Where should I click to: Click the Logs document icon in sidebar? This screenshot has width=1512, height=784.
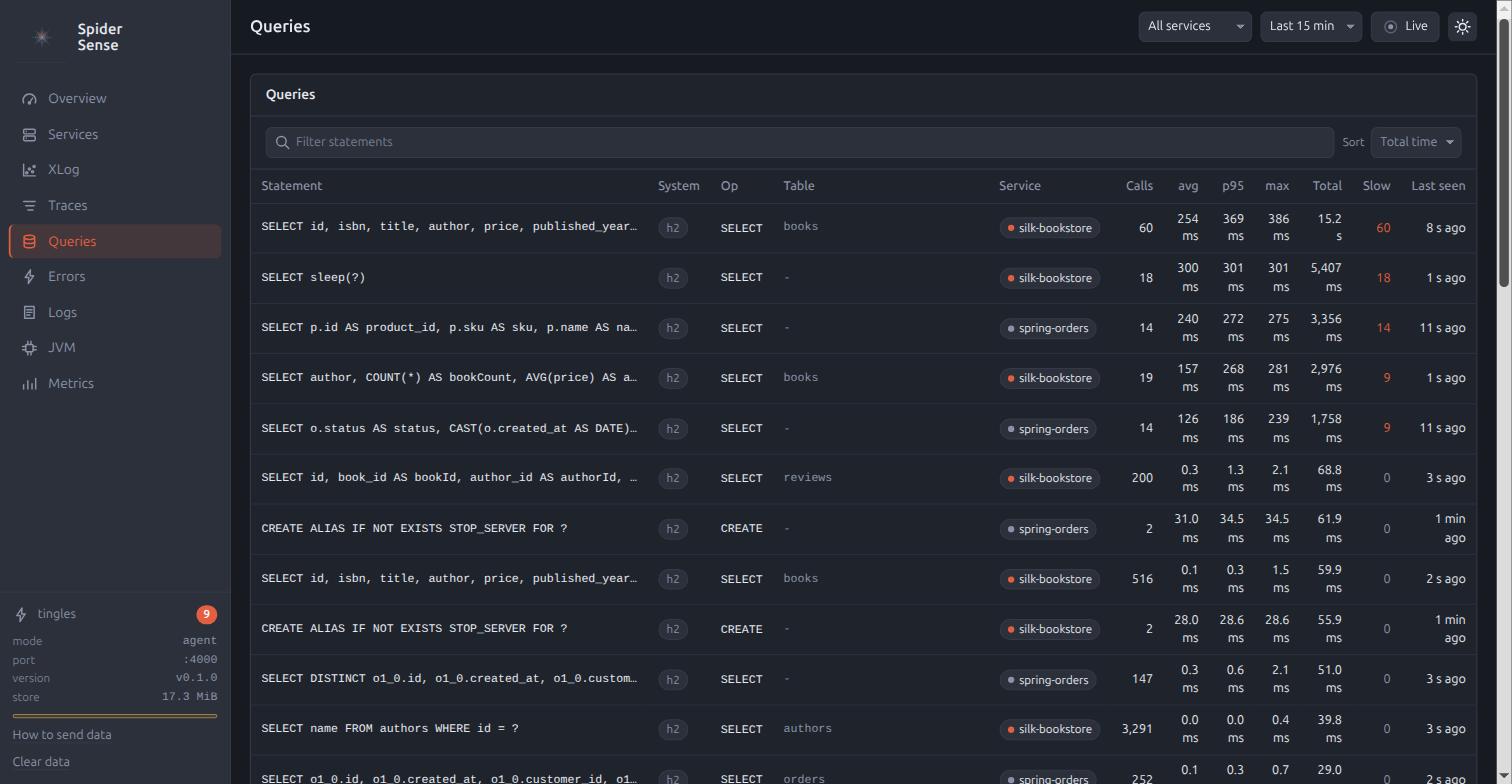[29, 313]
